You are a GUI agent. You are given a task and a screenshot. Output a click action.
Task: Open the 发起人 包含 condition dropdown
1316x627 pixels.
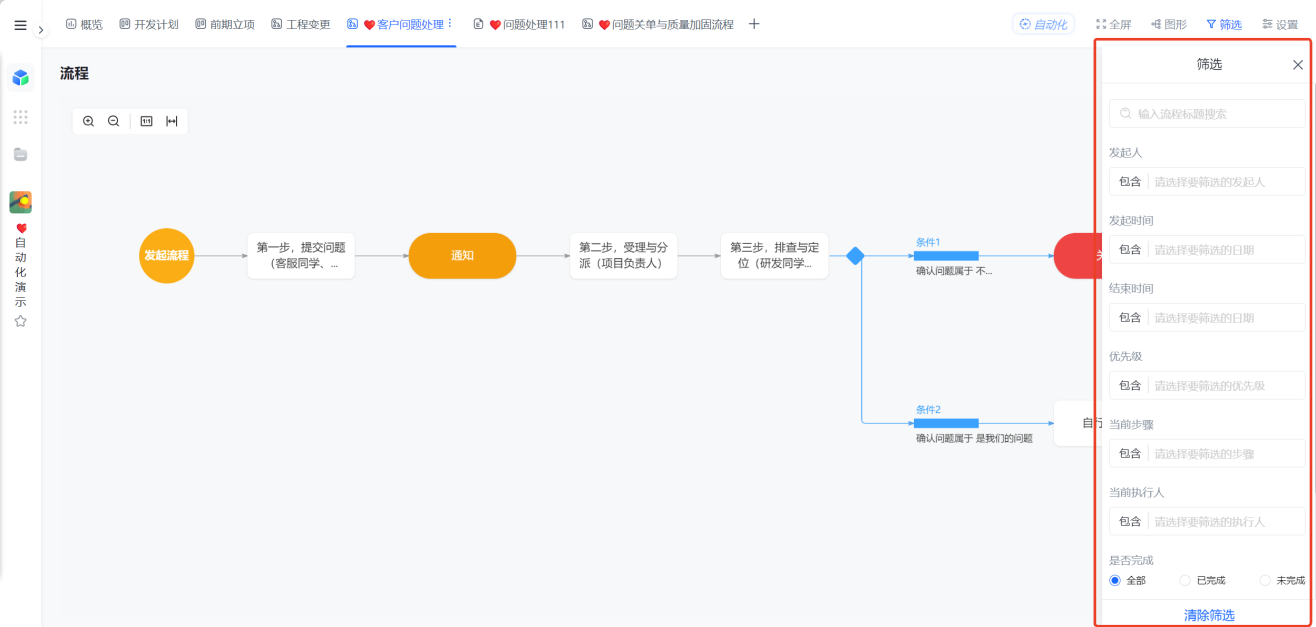click(1130, 182)
